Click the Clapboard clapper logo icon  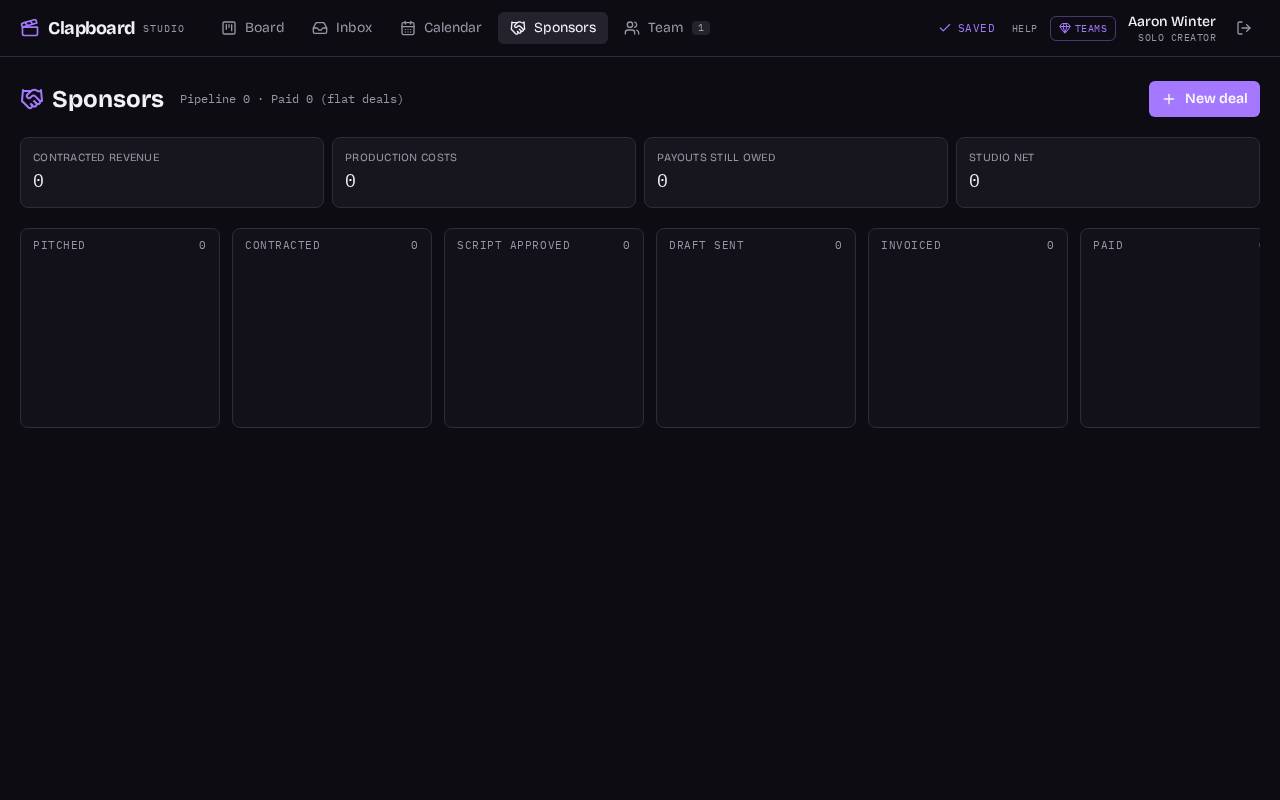tap(30, 28)
